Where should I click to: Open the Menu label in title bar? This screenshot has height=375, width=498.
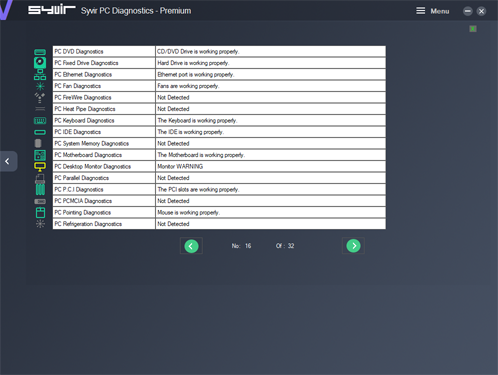click(440, 11)
